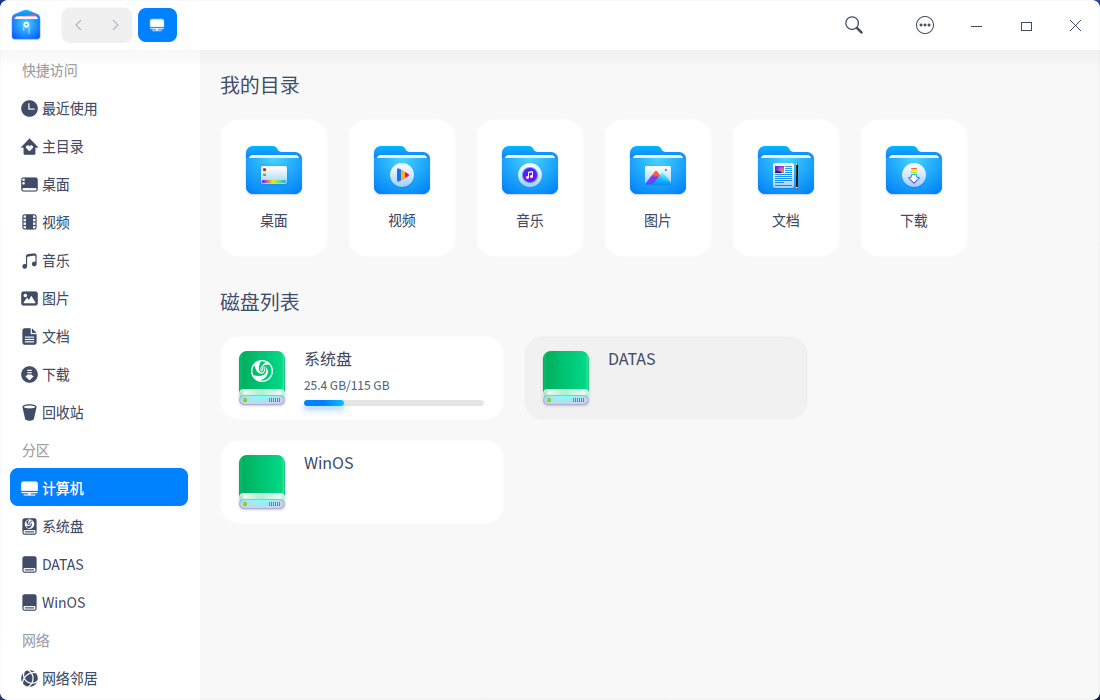The height and width of the screenshot is (700, 1100).
Task: Go back with the left arrow button
Action: (79, 25)
